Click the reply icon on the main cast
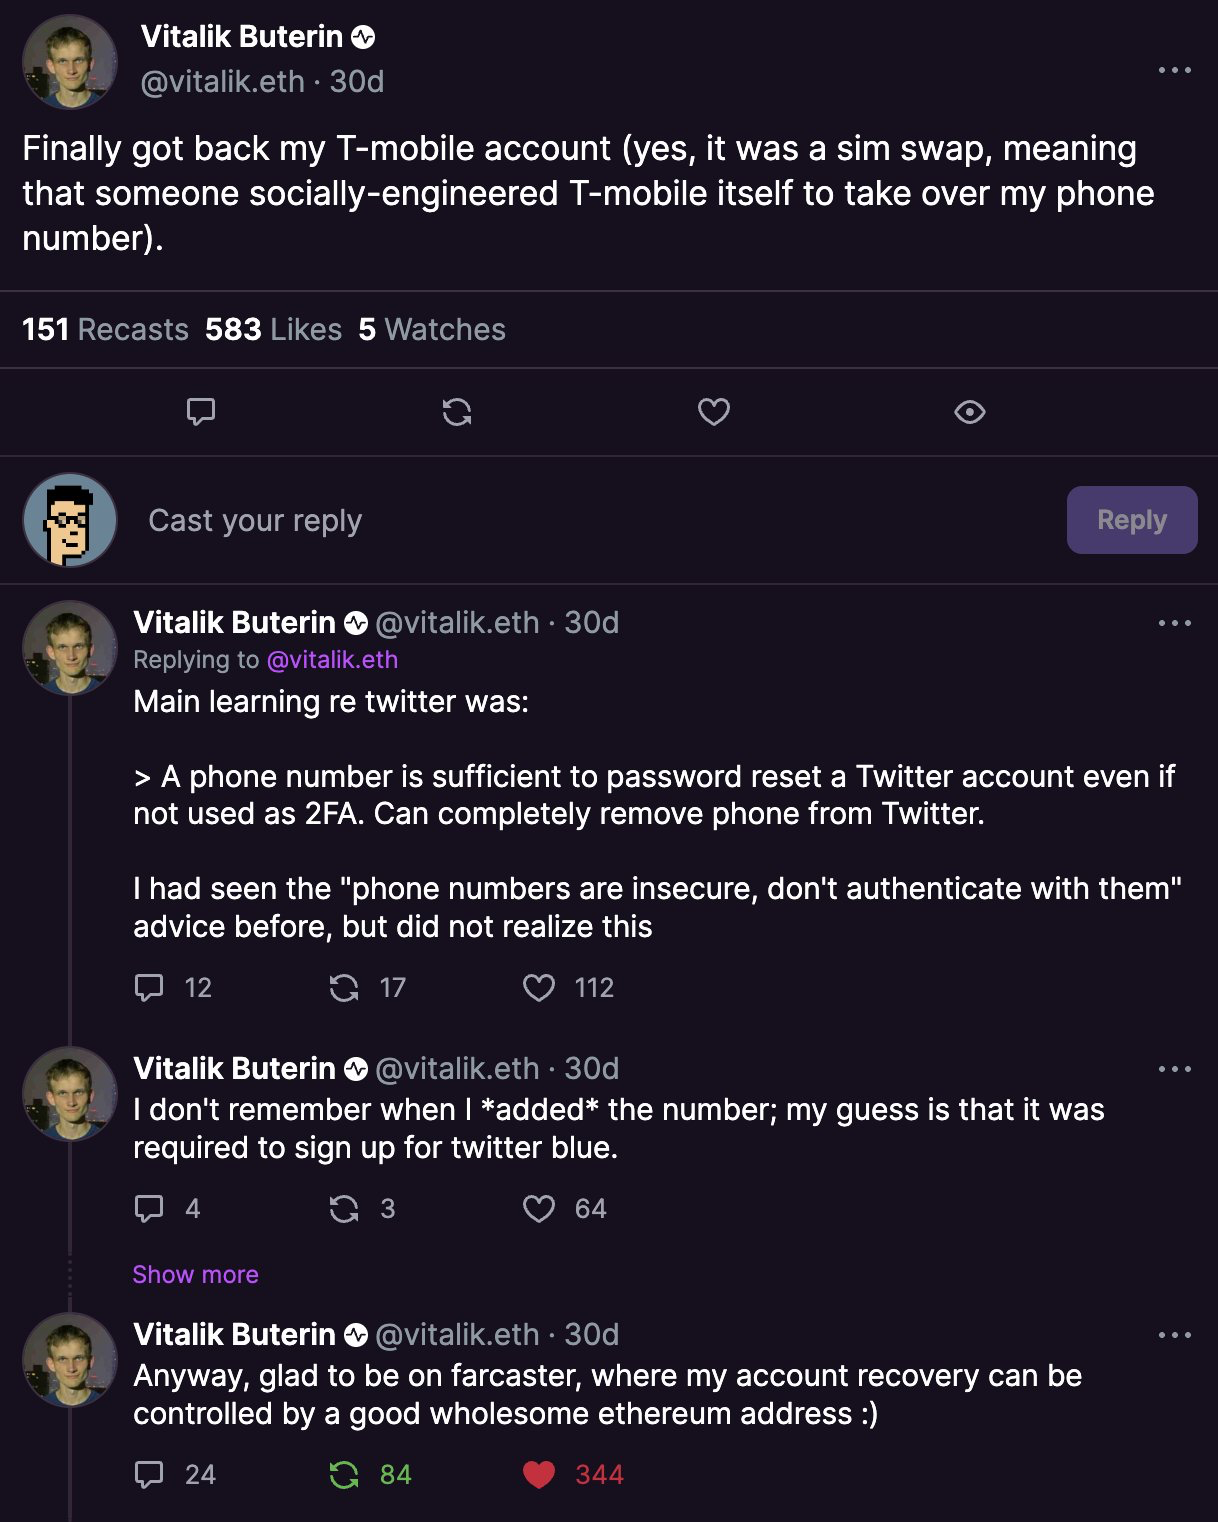The image size is (1218, 1522). 201,412
